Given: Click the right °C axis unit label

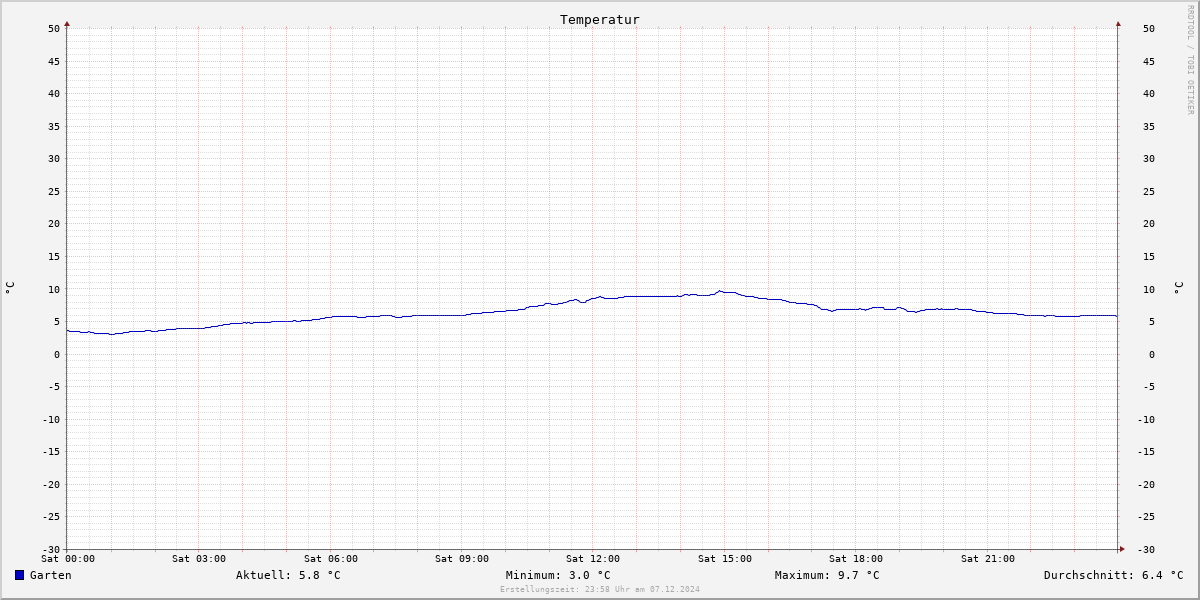Looking at the screenshot, I should [x=1178, y=288].
